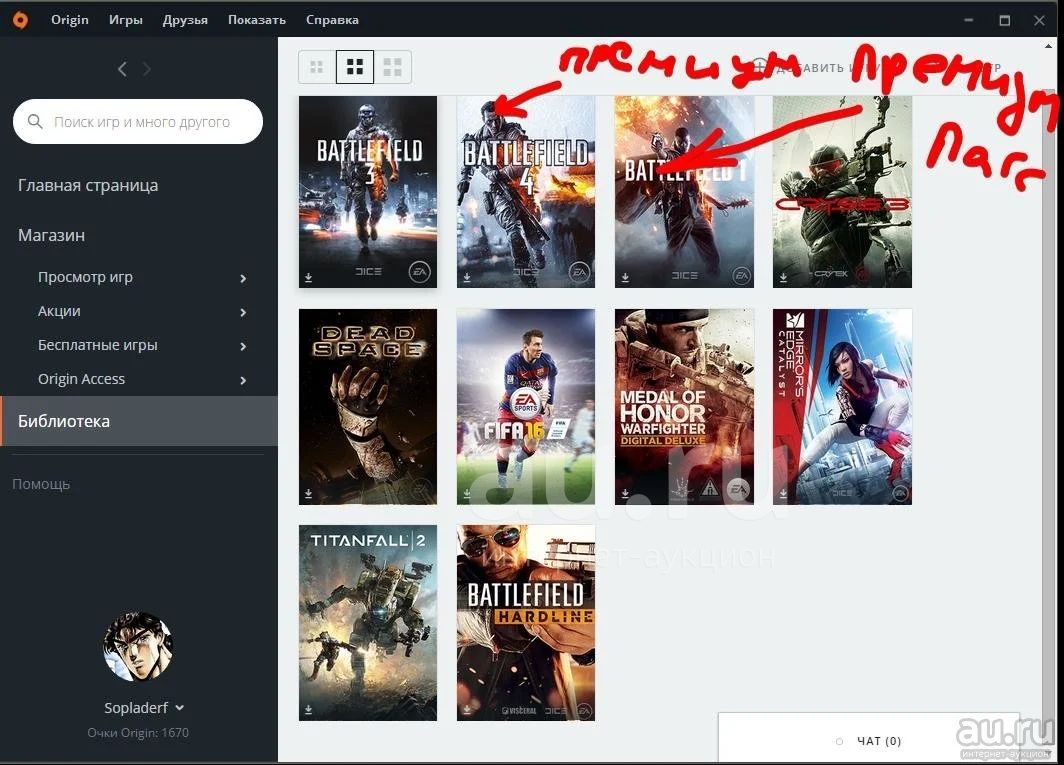This screenshot has height=765, width=1064.
Task: Click the download icon on Battlefield Hardline
Action: click(467, 709)
